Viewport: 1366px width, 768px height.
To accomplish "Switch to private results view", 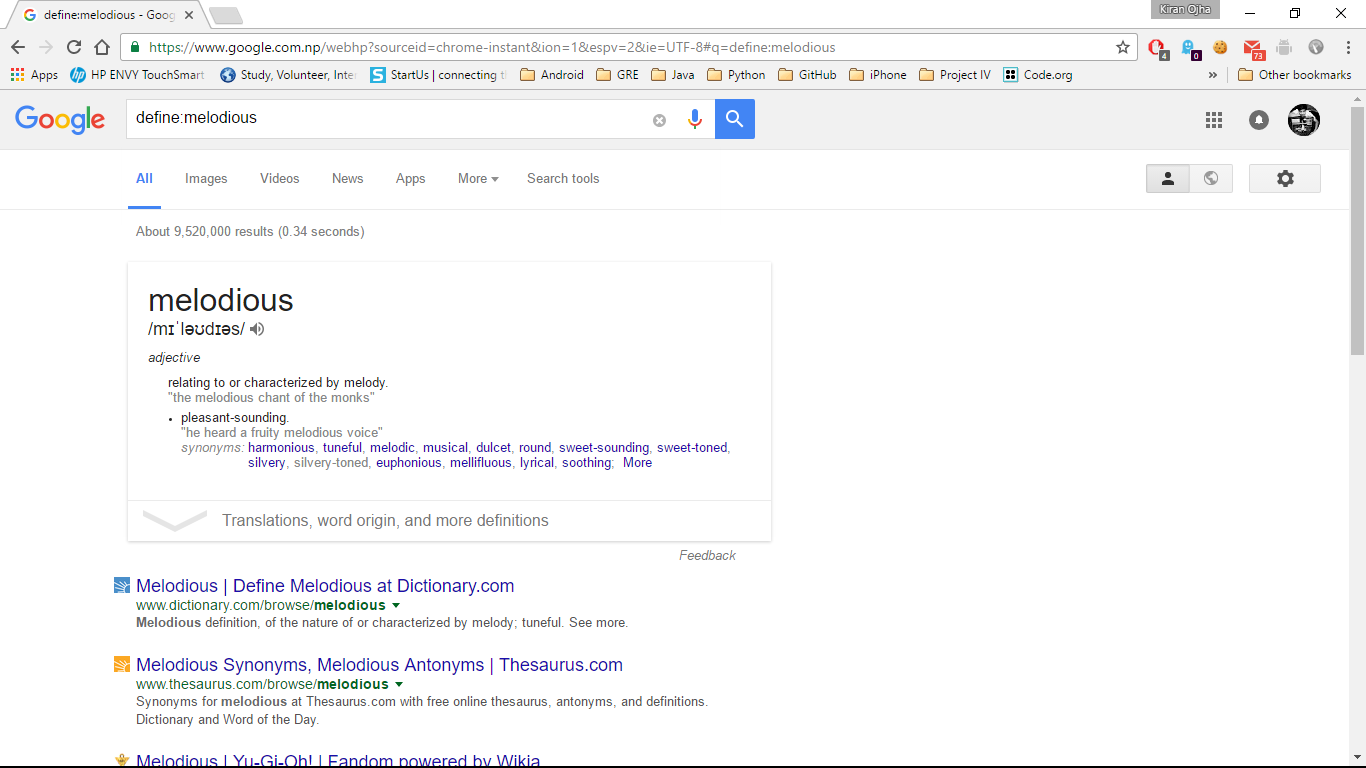I will (x=1167, y=178).
